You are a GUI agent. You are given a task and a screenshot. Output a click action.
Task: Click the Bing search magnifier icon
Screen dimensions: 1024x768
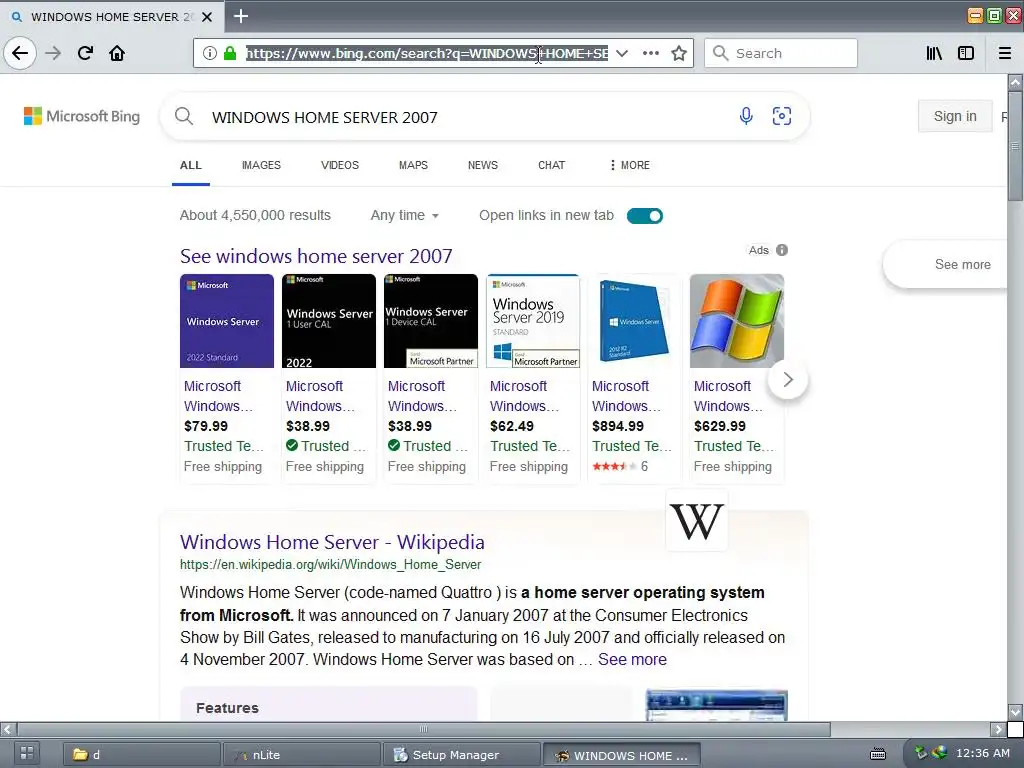click(x=184, y=117)
